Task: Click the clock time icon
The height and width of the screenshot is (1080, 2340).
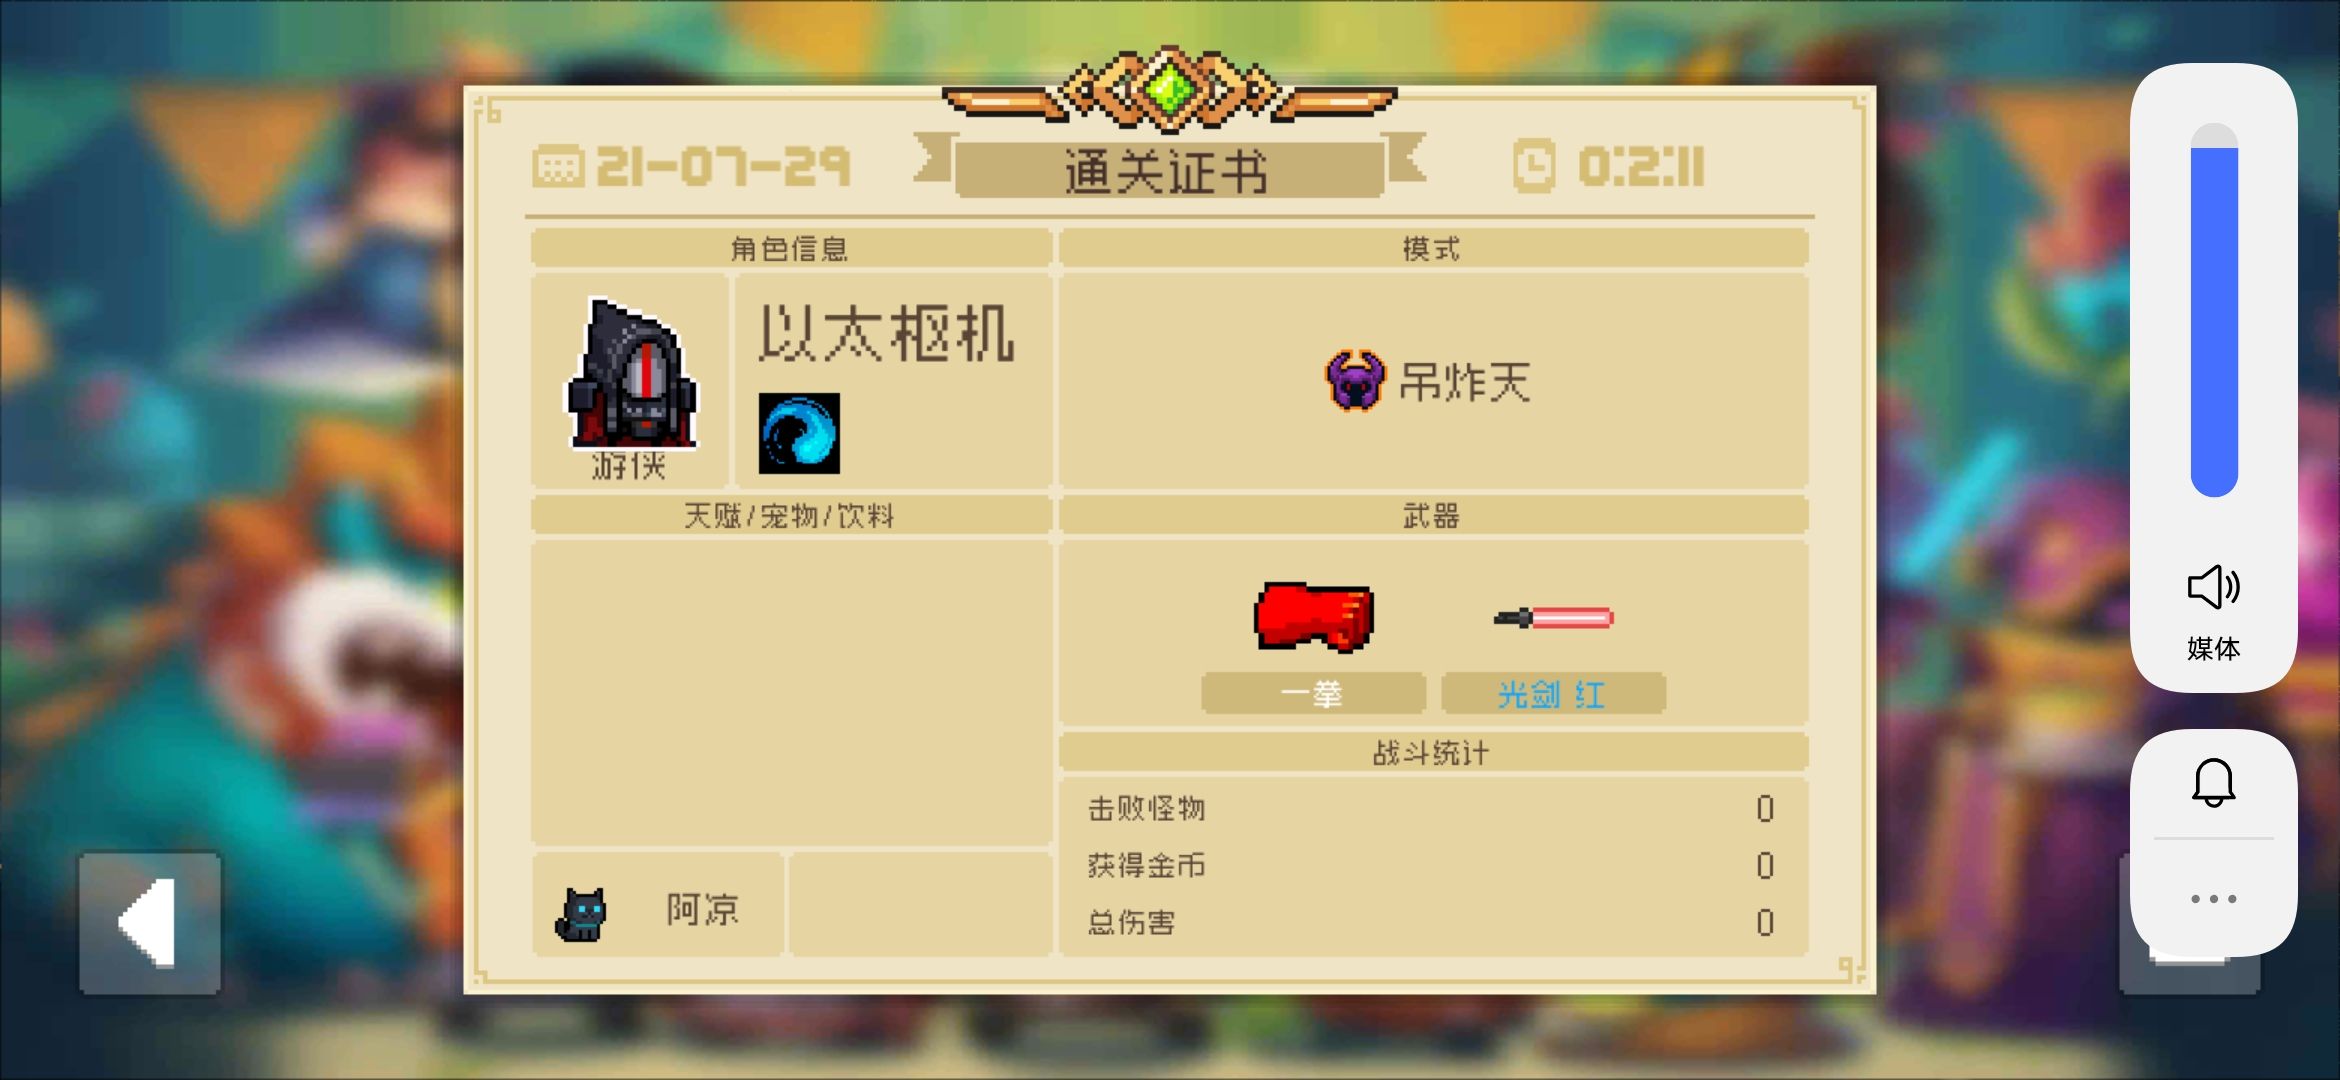Action: pos(1533,166)
